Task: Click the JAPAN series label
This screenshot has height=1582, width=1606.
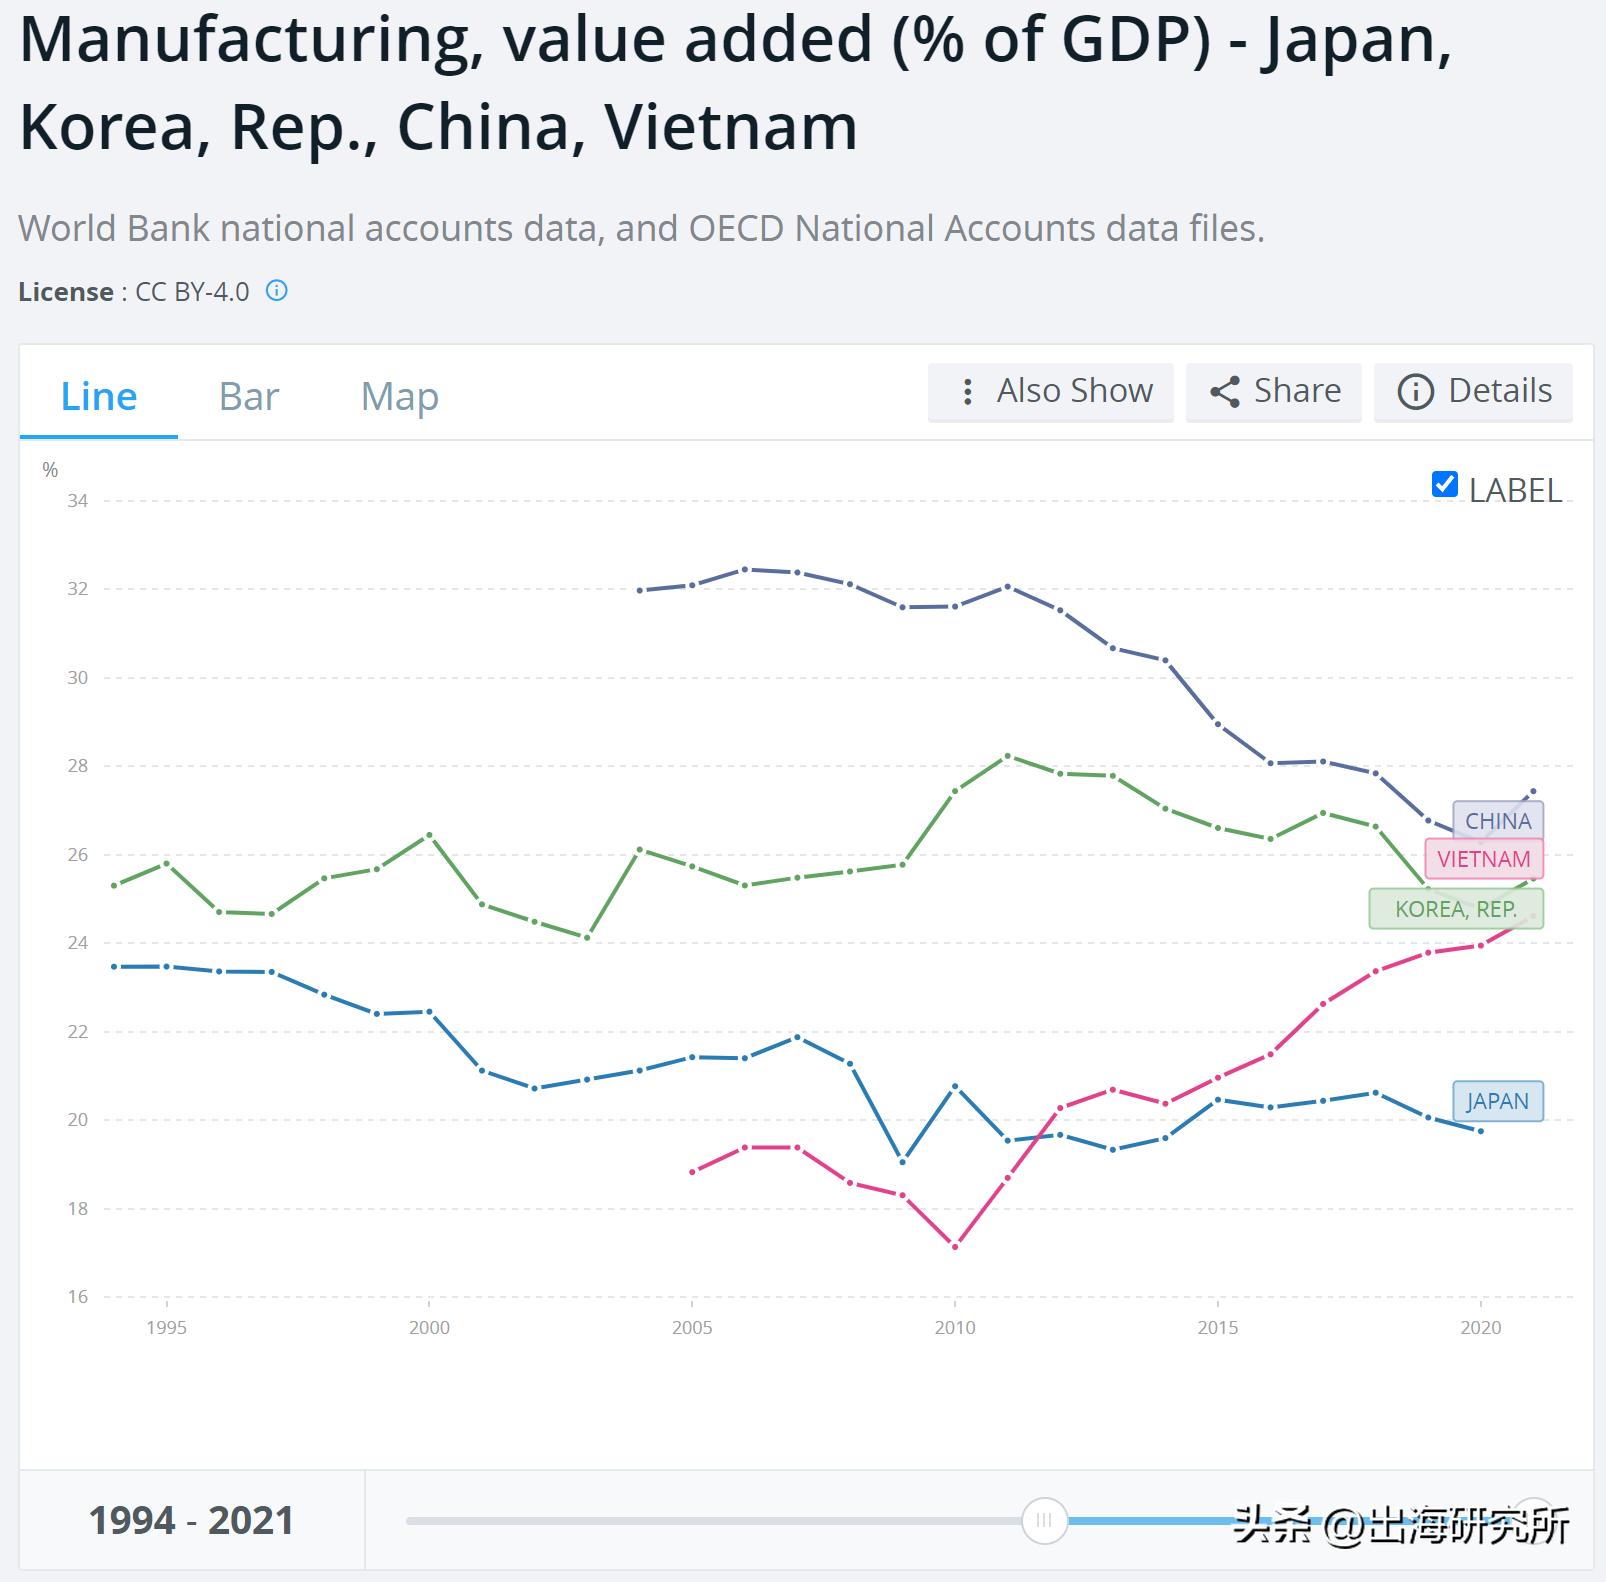Action: coord(1497,1101)
